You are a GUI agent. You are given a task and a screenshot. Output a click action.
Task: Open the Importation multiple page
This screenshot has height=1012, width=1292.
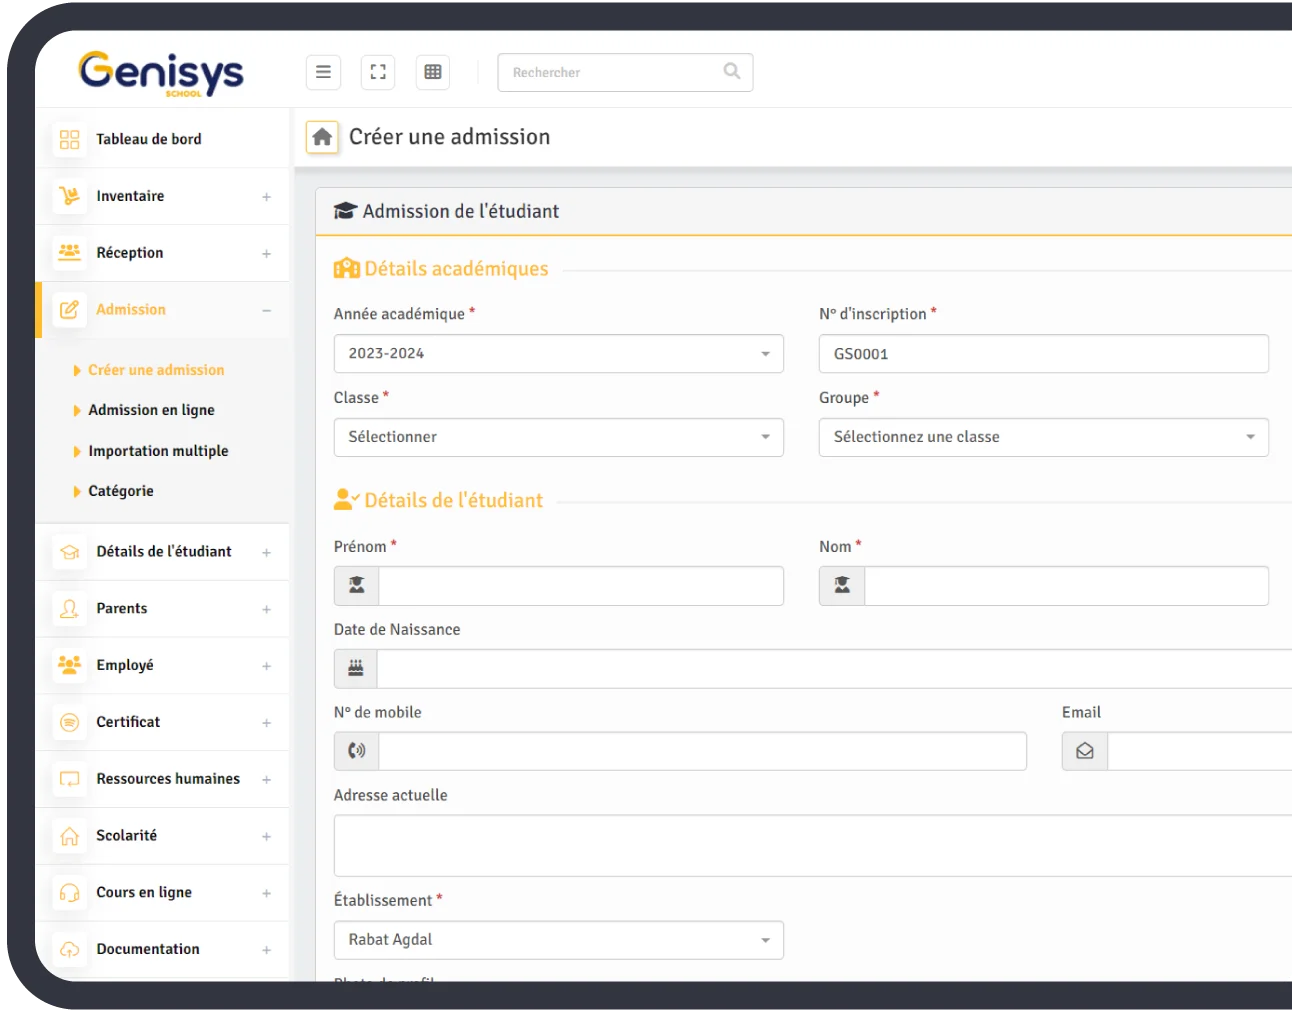tap(160, 450)
